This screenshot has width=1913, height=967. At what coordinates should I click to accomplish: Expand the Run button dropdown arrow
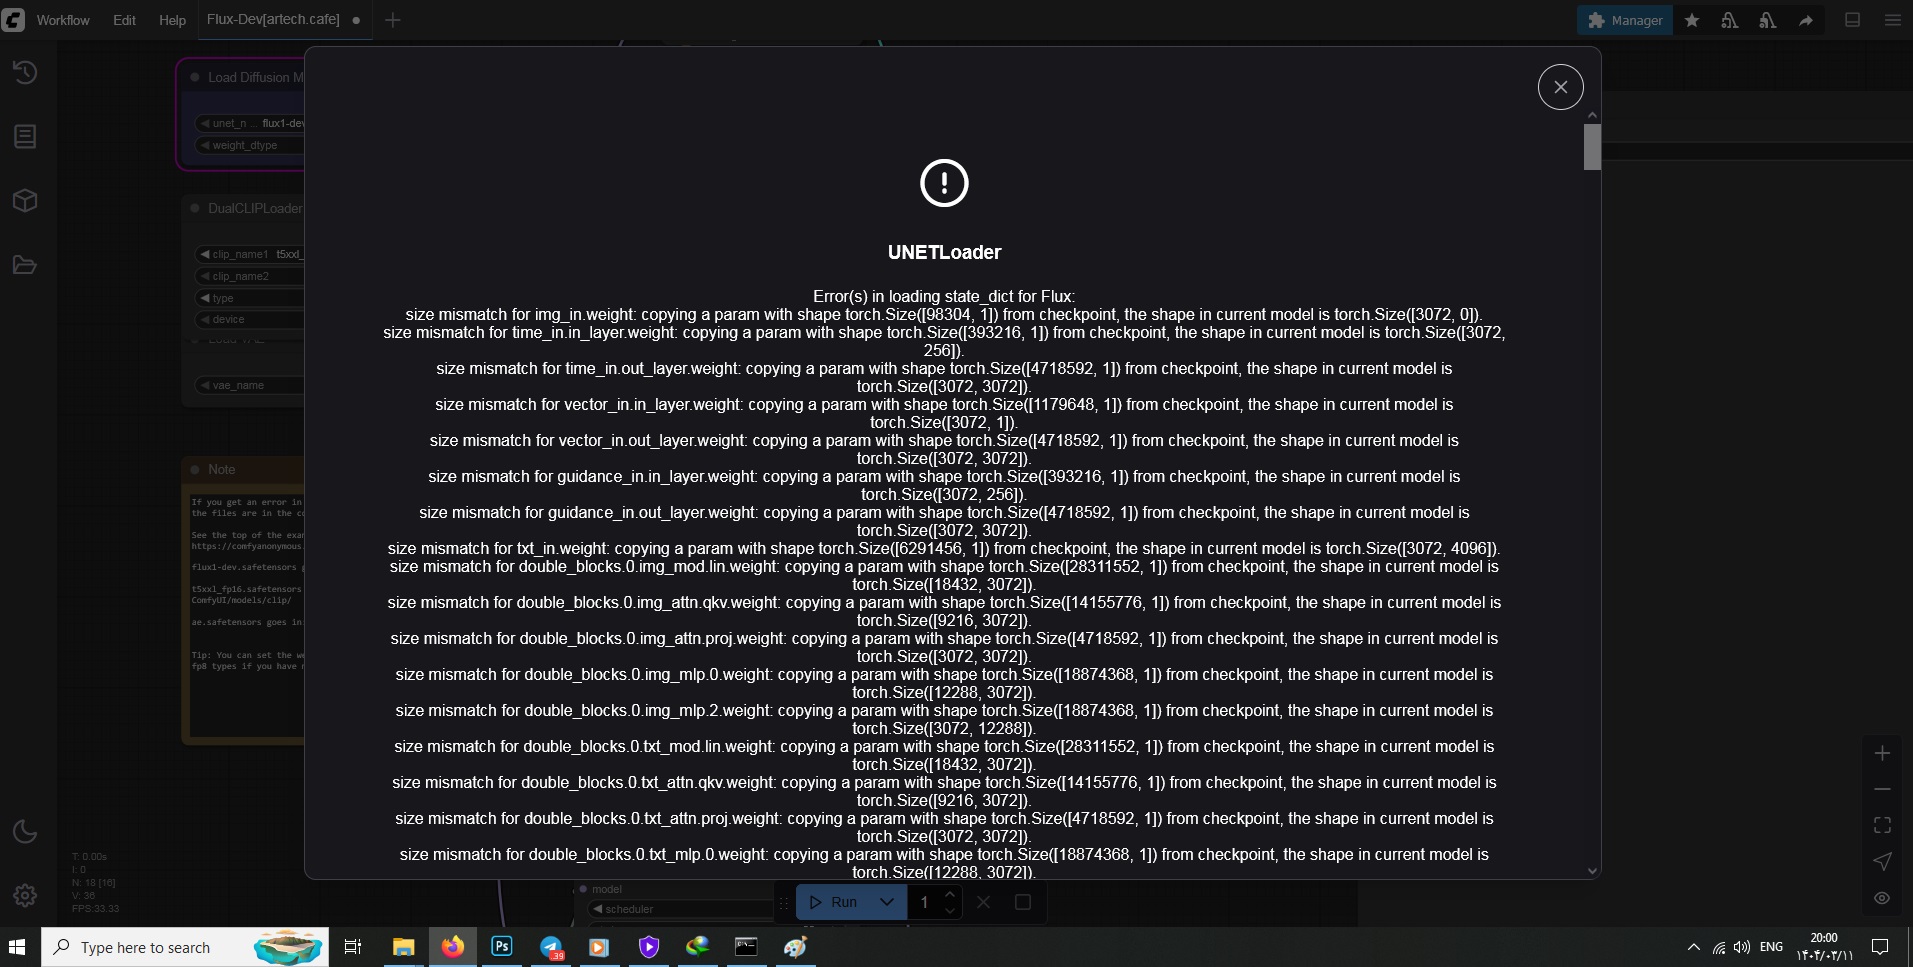(x=886, y=902)
